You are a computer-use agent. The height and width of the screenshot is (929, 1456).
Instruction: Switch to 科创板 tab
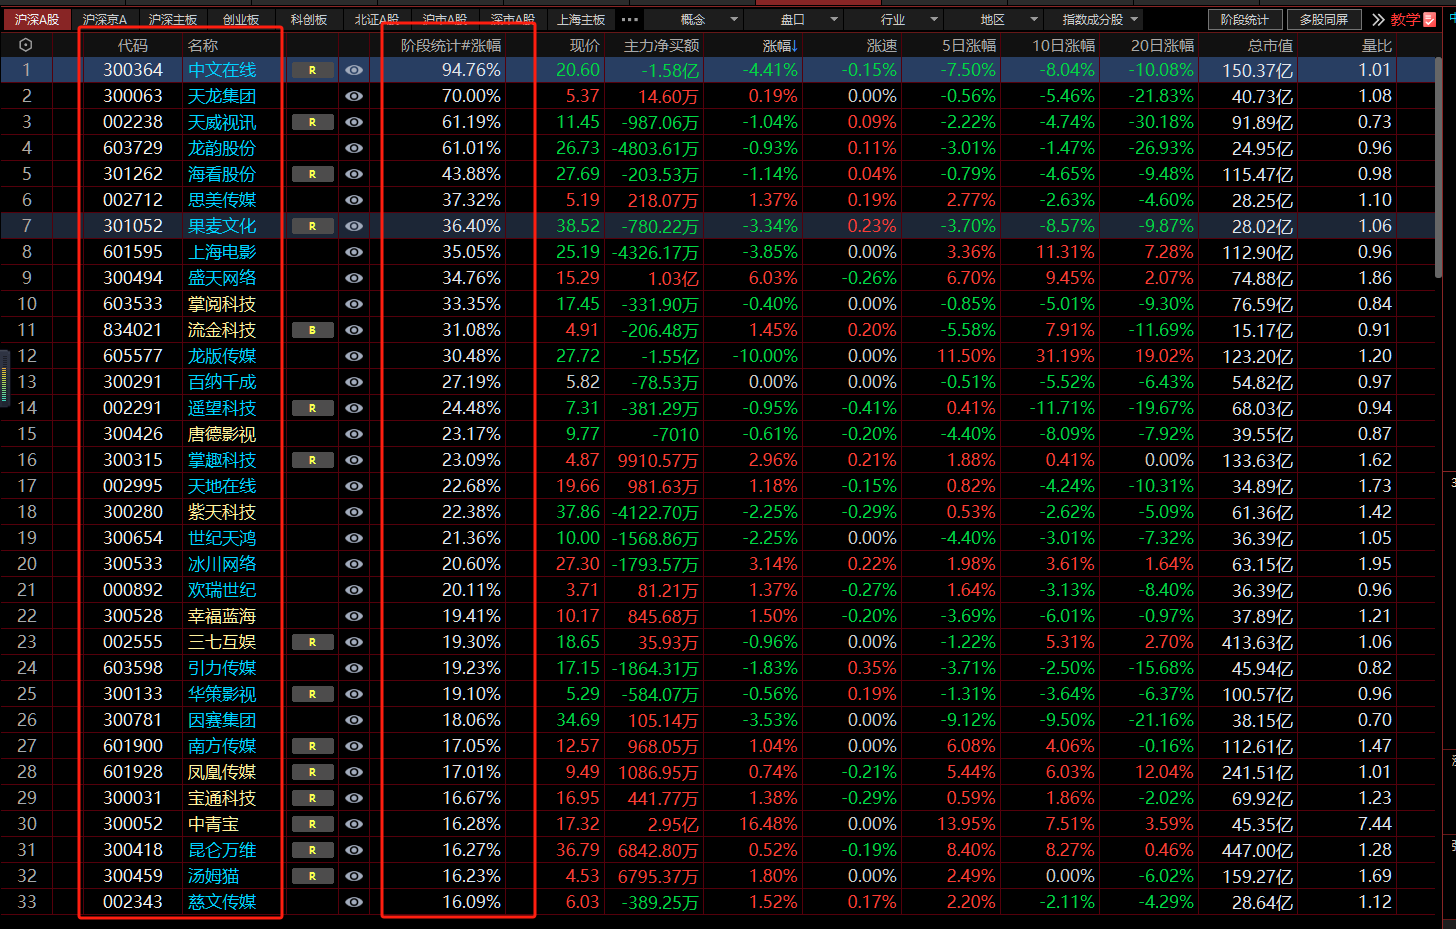[x=309, y=19]
